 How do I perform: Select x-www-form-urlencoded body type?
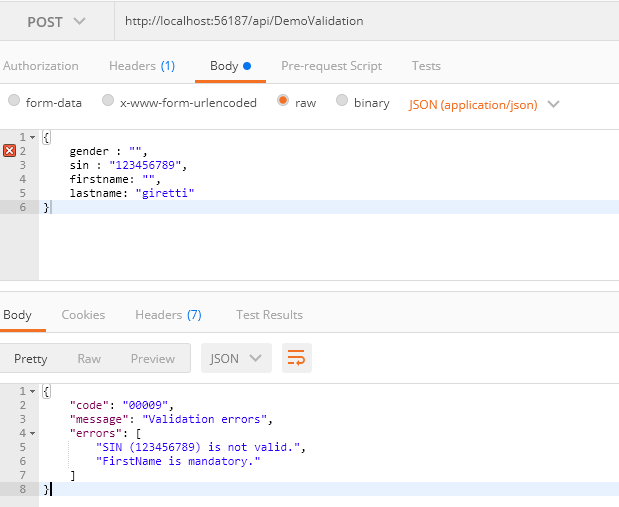(106, 102)
